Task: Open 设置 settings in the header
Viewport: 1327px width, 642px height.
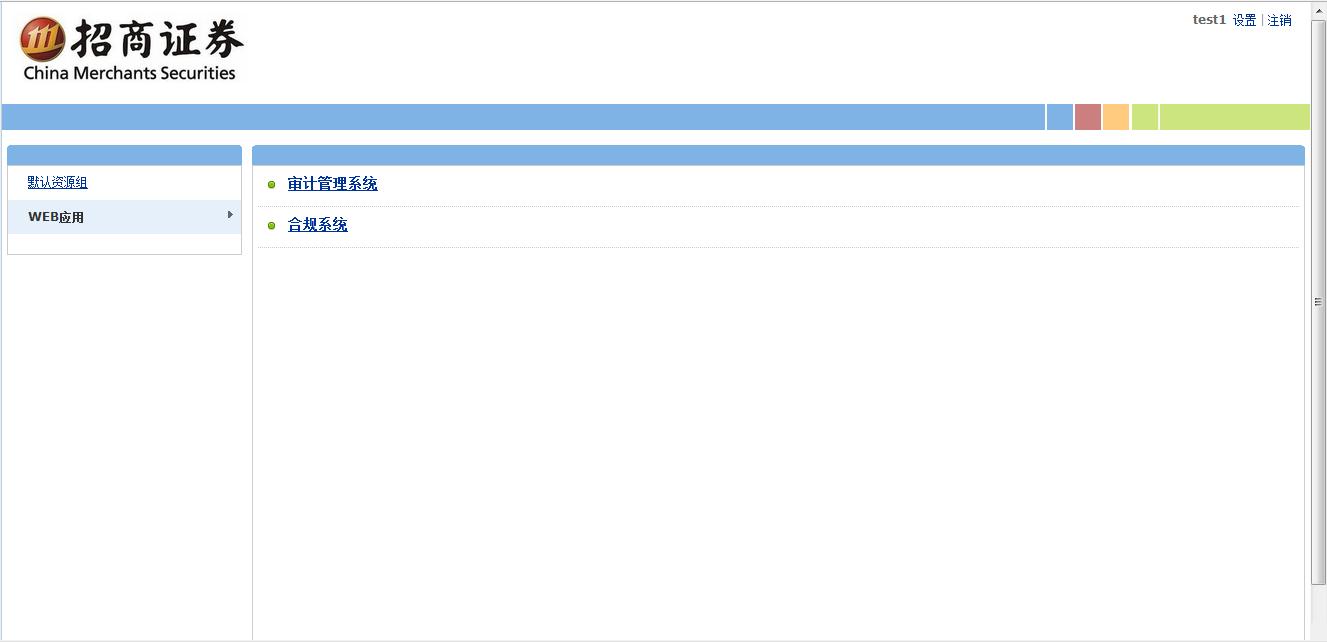Action: (1244, 20)
